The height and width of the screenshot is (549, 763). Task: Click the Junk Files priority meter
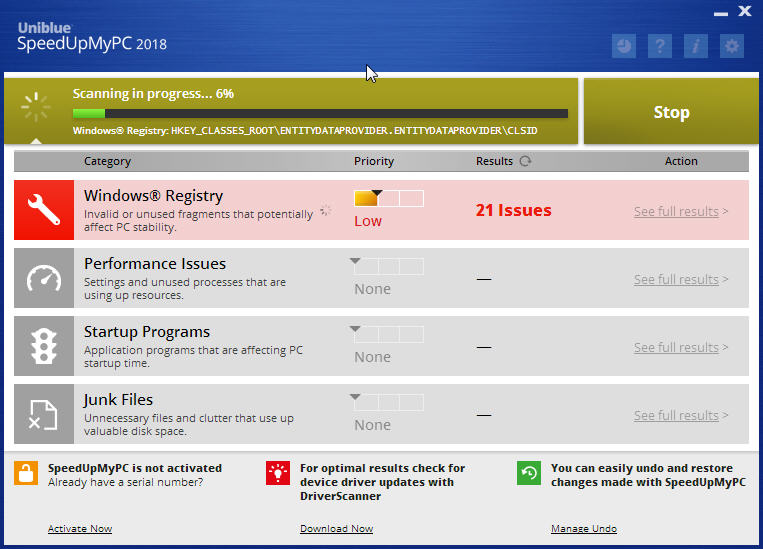coord(387,403)
